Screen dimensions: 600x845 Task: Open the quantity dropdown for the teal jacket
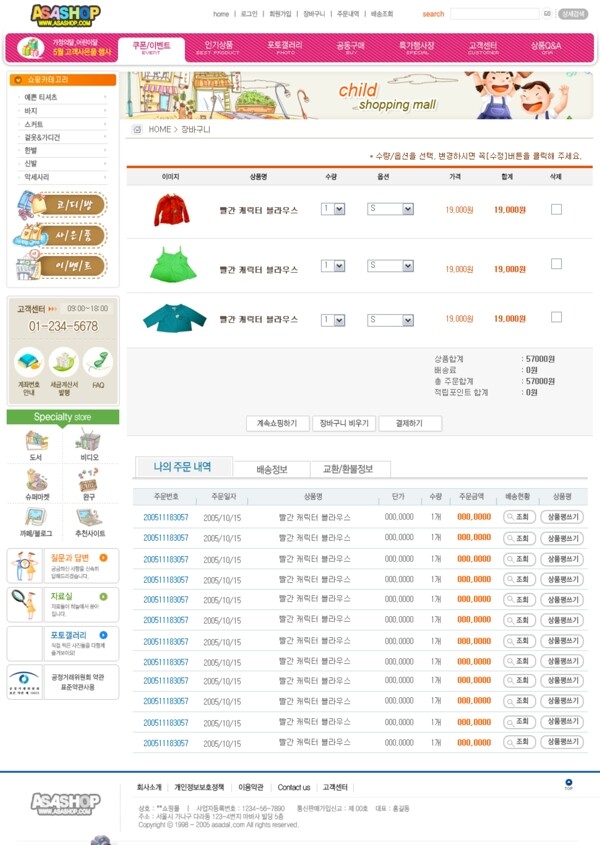[333, 320]
